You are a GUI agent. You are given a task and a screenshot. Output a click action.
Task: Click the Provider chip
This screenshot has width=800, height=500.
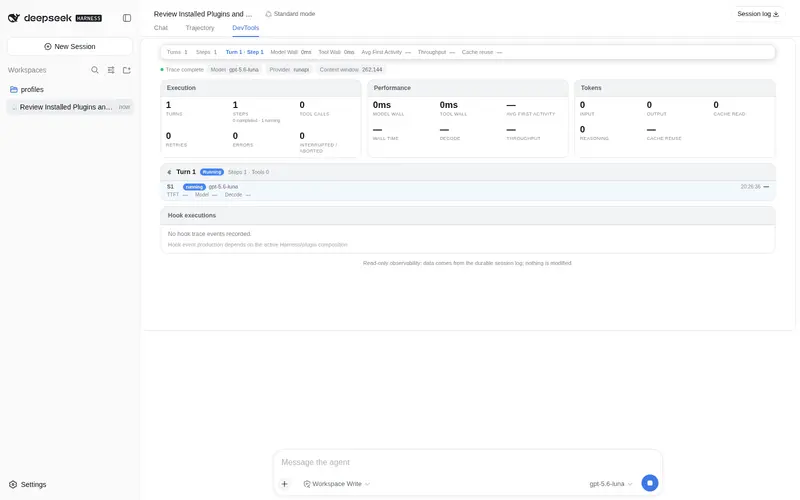click(289, 69)
